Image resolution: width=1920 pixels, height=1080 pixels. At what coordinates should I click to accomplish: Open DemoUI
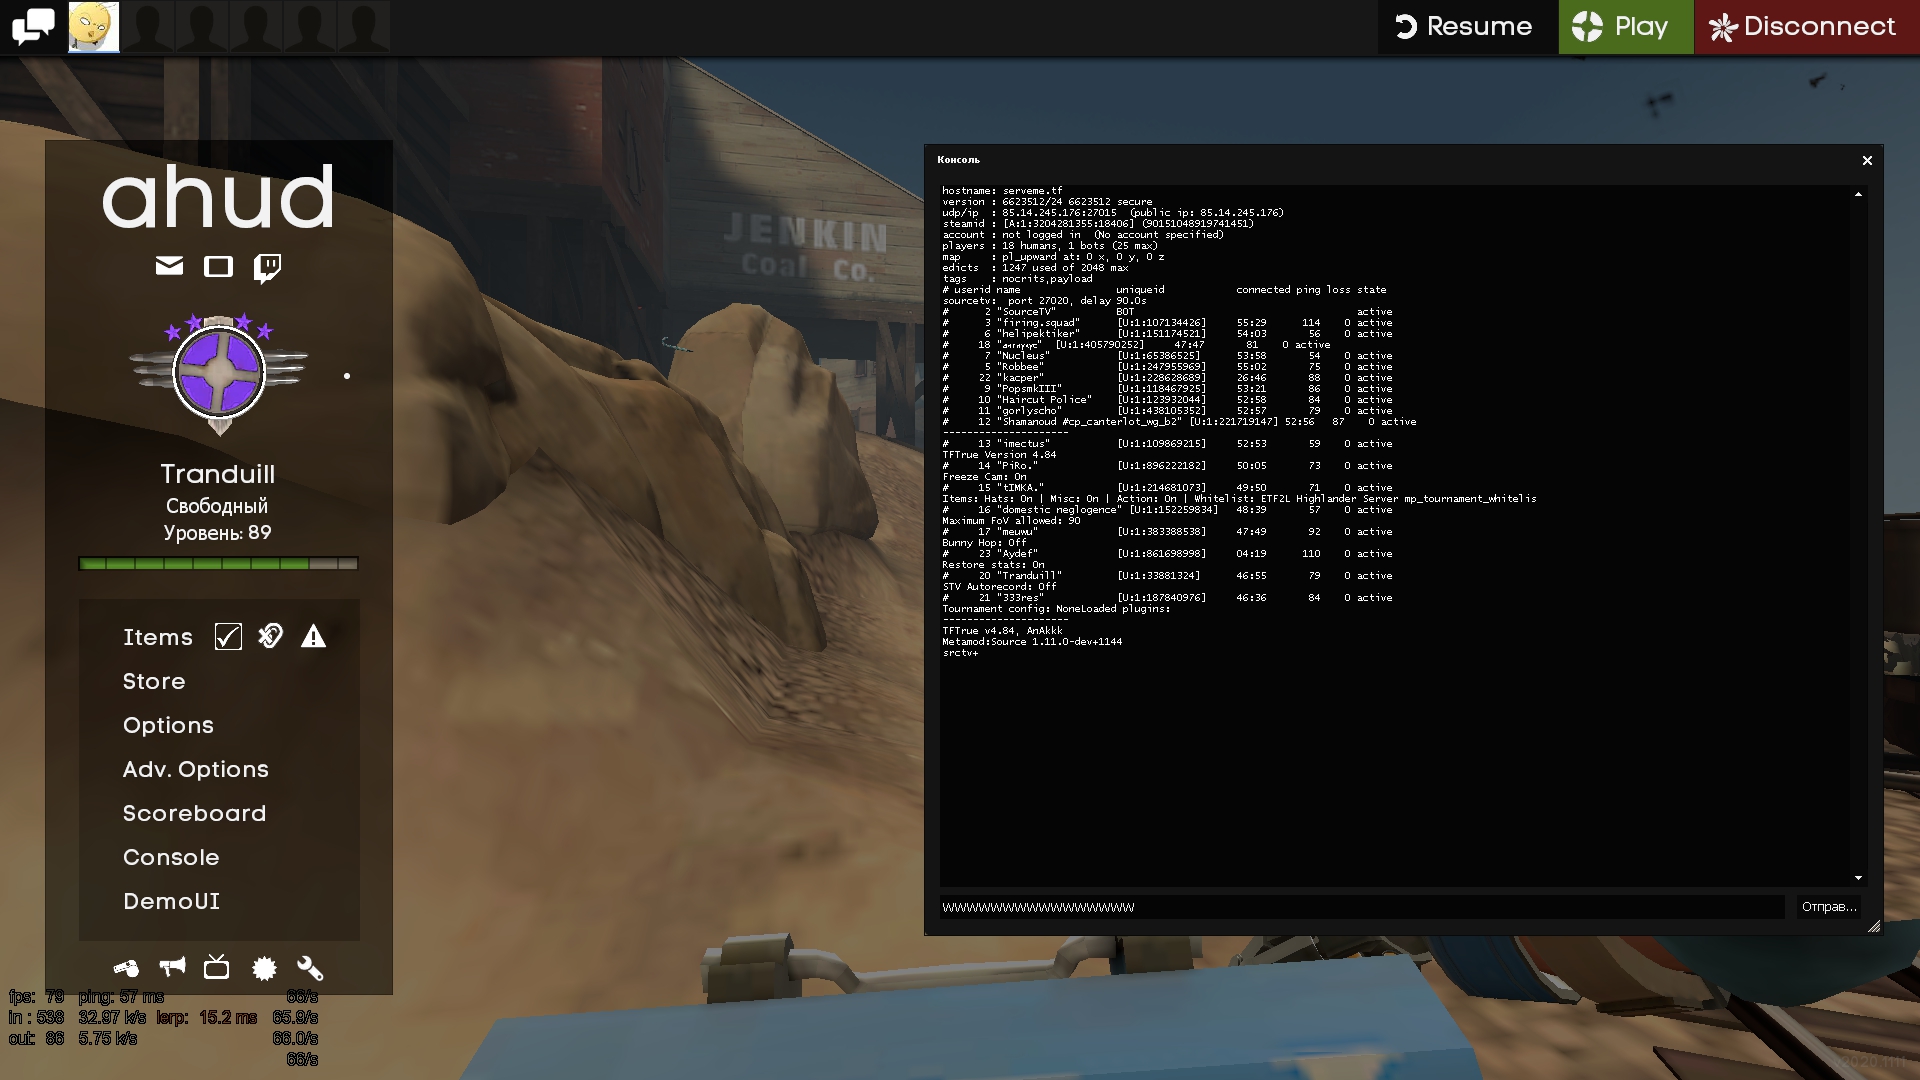pos(171,901)
